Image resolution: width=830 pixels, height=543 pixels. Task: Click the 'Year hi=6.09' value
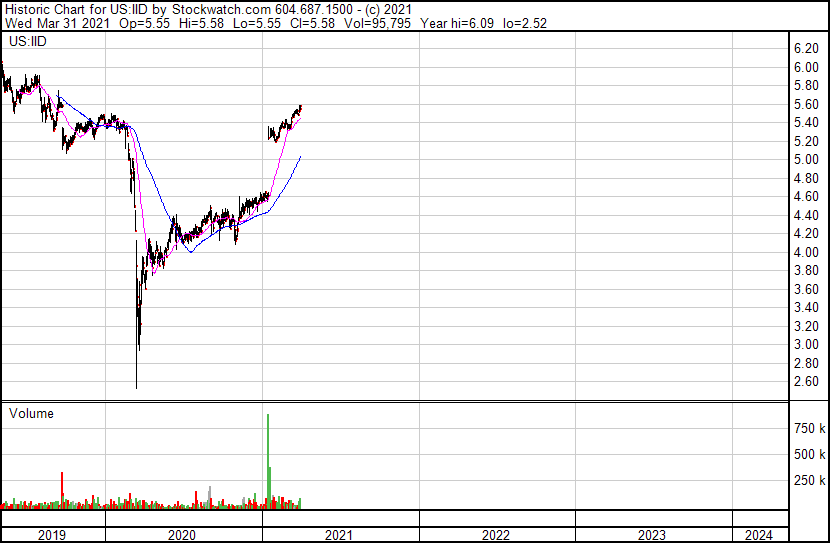[x=457, y=23]
